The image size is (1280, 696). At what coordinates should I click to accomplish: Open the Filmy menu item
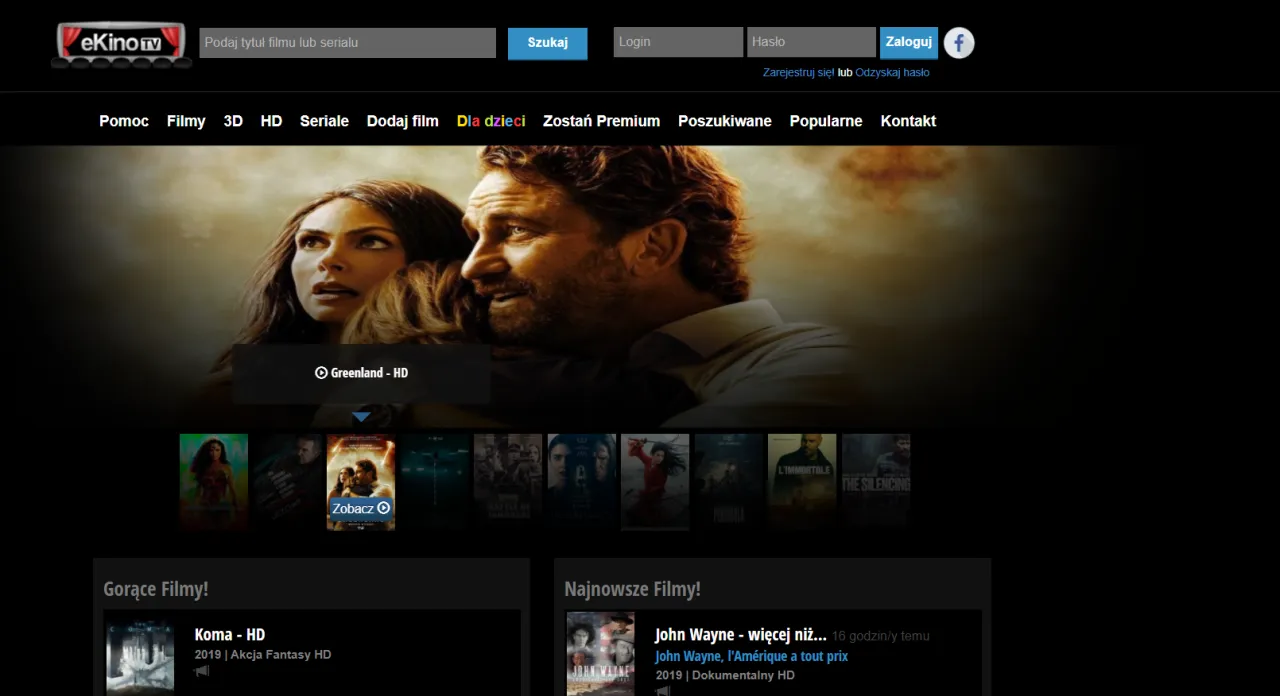click(x=186, y=121)
